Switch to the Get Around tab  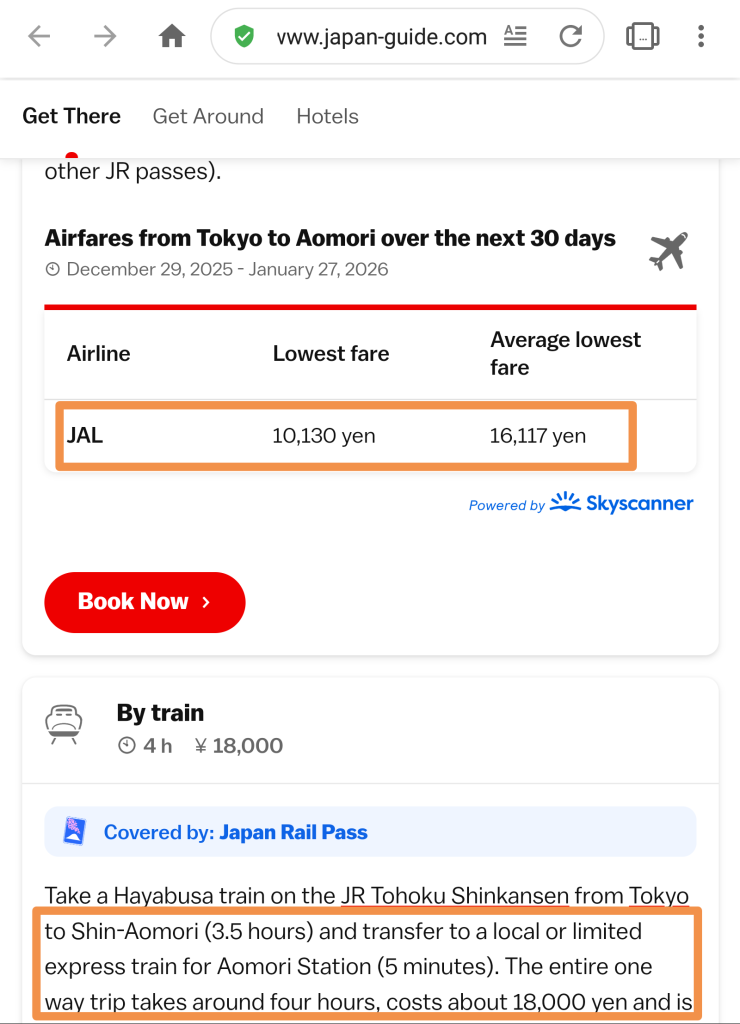coord(208,116)
